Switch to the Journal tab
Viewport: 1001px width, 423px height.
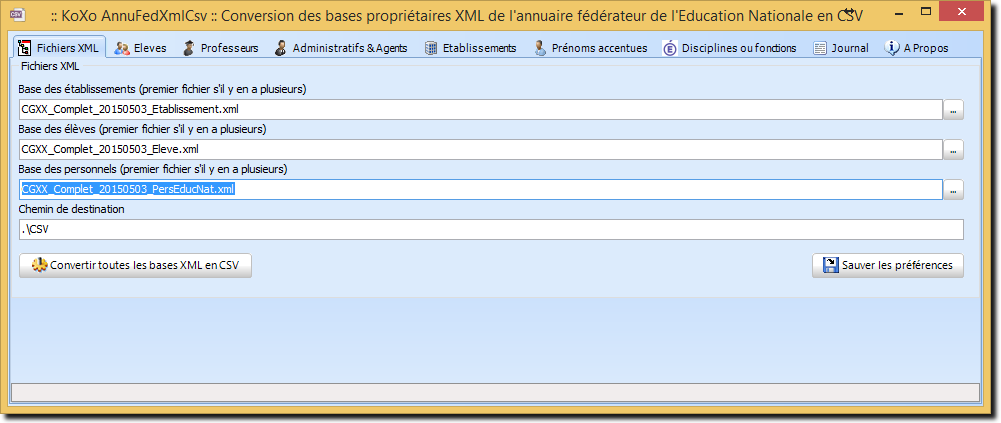click(841, 48)
